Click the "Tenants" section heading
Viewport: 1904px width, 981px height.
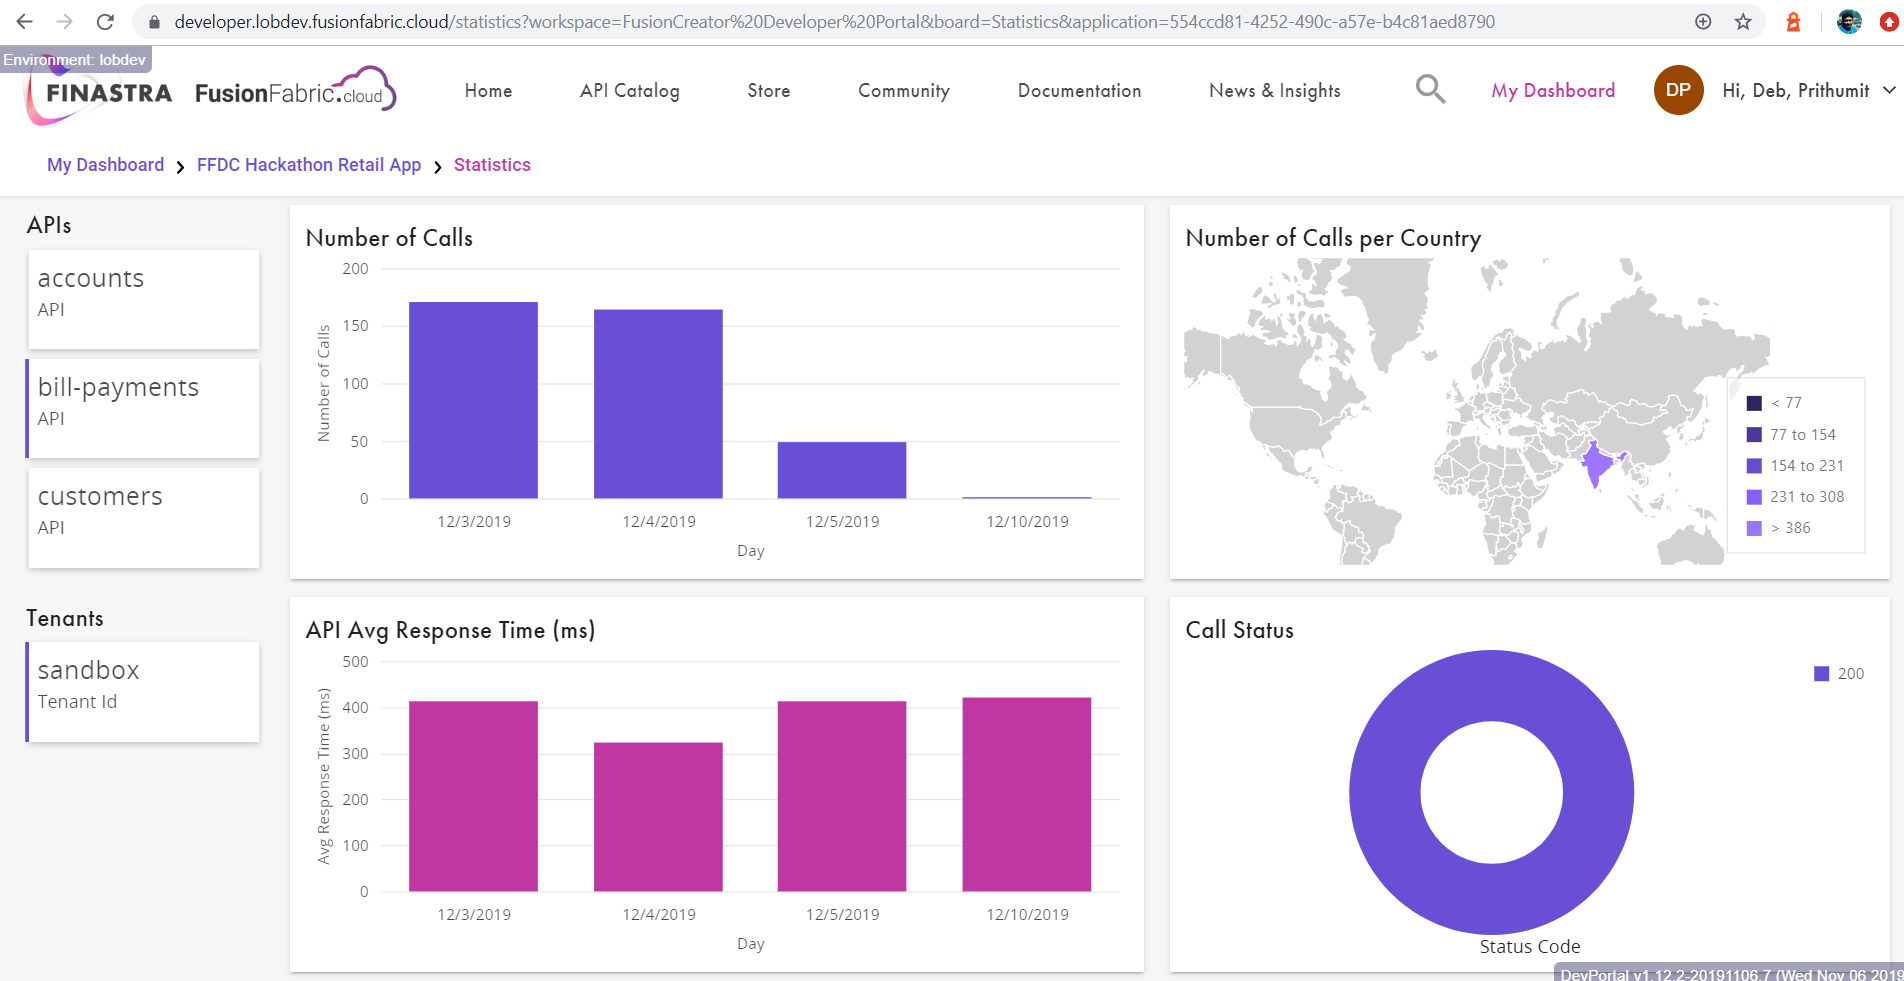[65, 618]
